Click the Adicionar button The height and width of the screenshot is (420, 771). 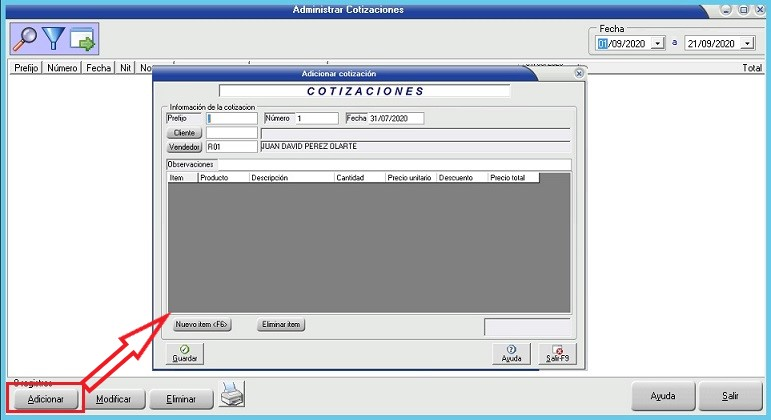[x=46, y=398]
